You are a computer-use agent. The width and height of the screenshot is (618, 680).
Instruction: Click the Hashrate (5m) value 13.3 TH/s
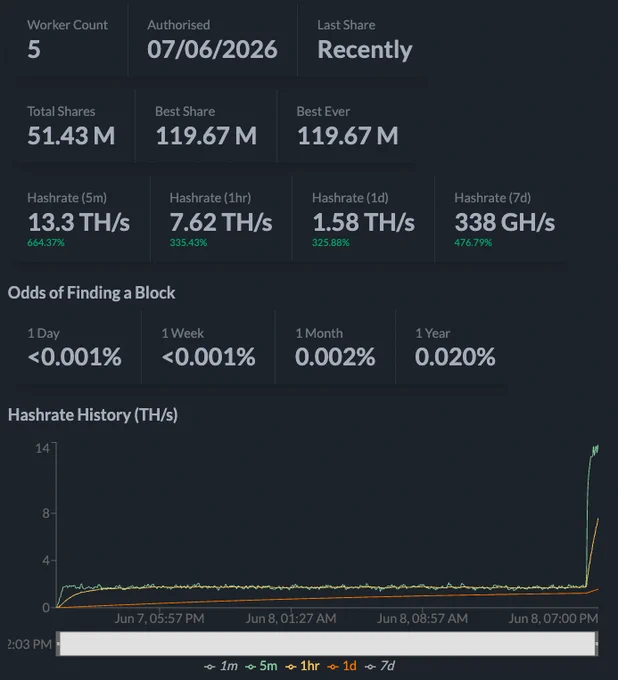[78, 222]
